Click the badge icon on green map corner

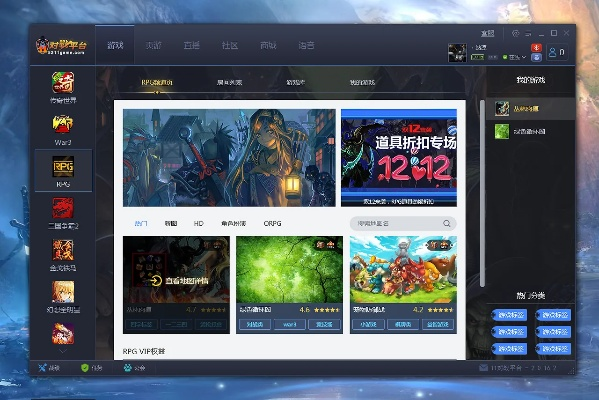(325, 245)
